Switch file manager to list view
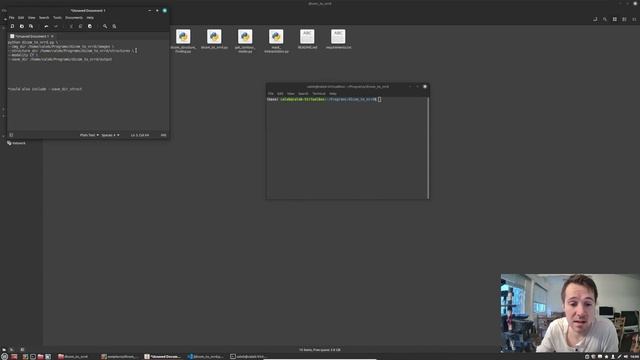Viewport: 640px width, 360px height. [x=624, y=19]
